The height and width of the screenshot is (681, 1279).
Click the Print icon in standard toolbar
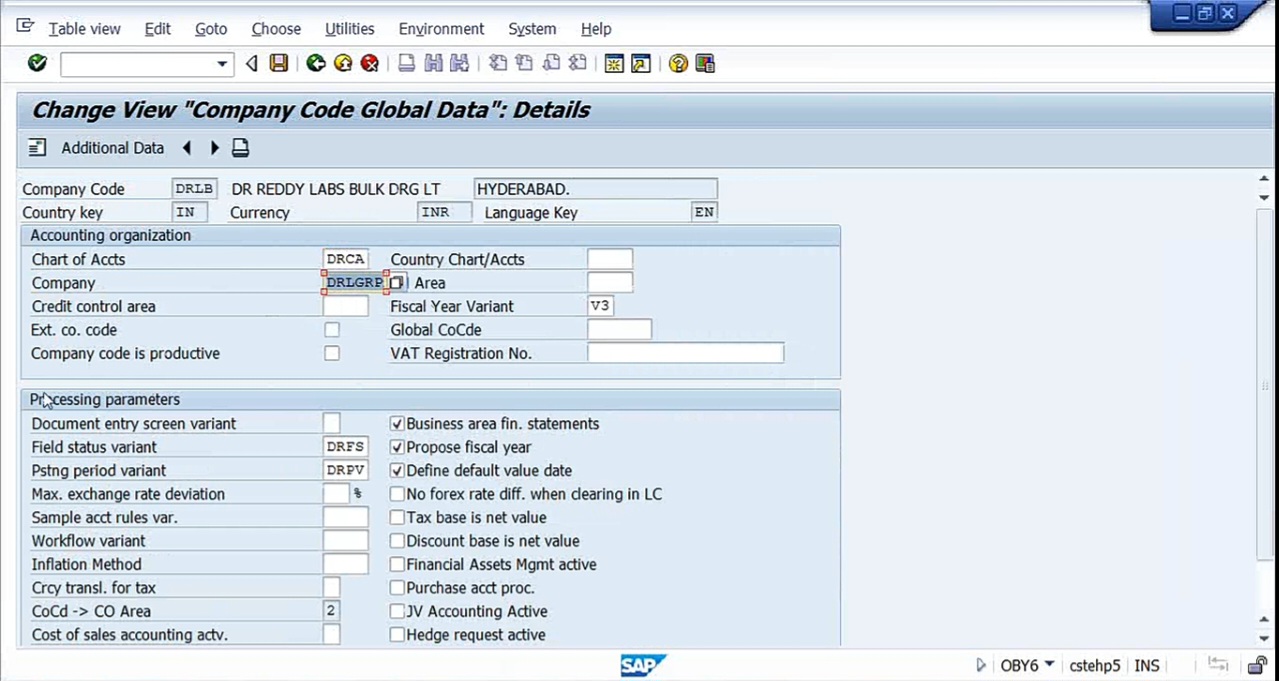pos(406,64)
